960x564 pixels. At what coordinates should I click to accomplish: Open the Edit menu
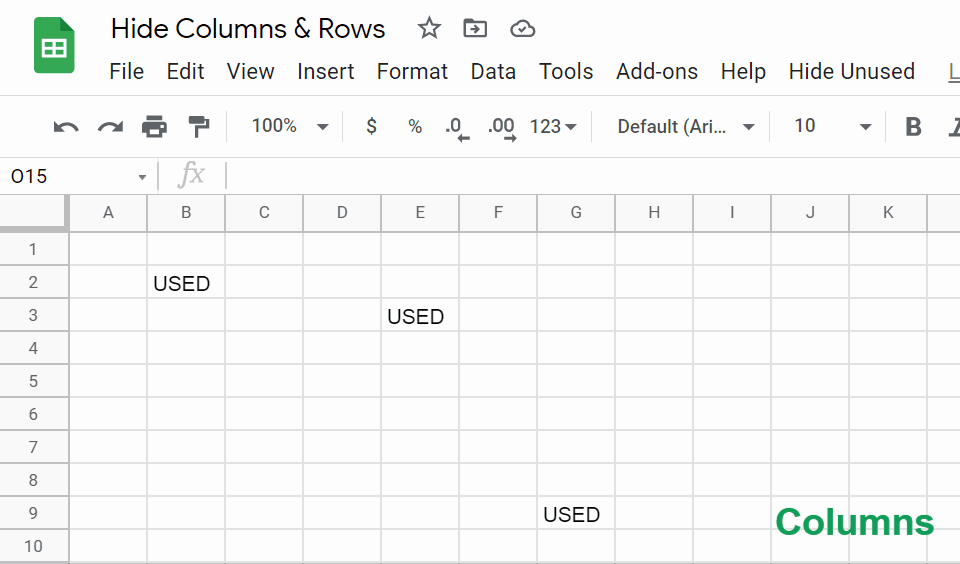tap(185, 72)
